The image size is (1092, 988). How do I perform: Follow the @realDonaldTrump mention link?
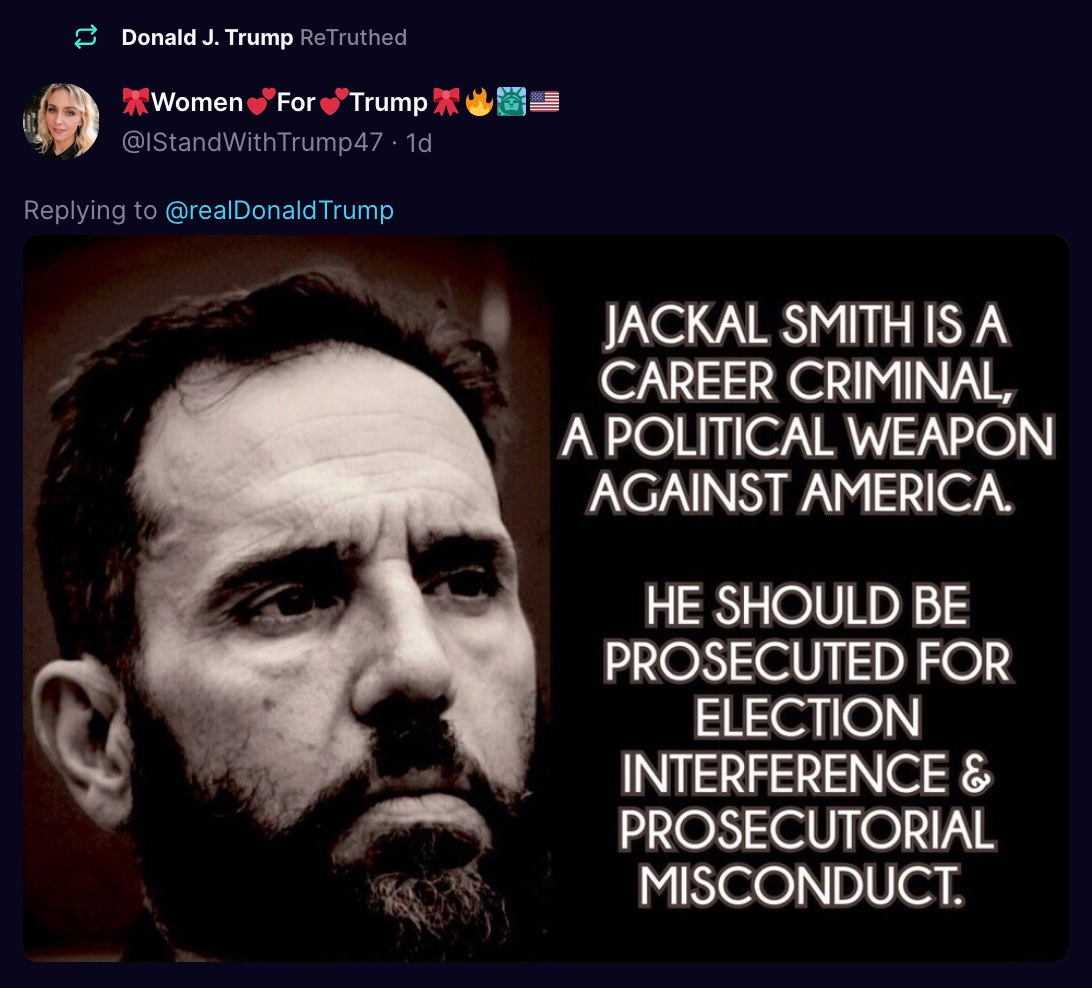(279, 210)
